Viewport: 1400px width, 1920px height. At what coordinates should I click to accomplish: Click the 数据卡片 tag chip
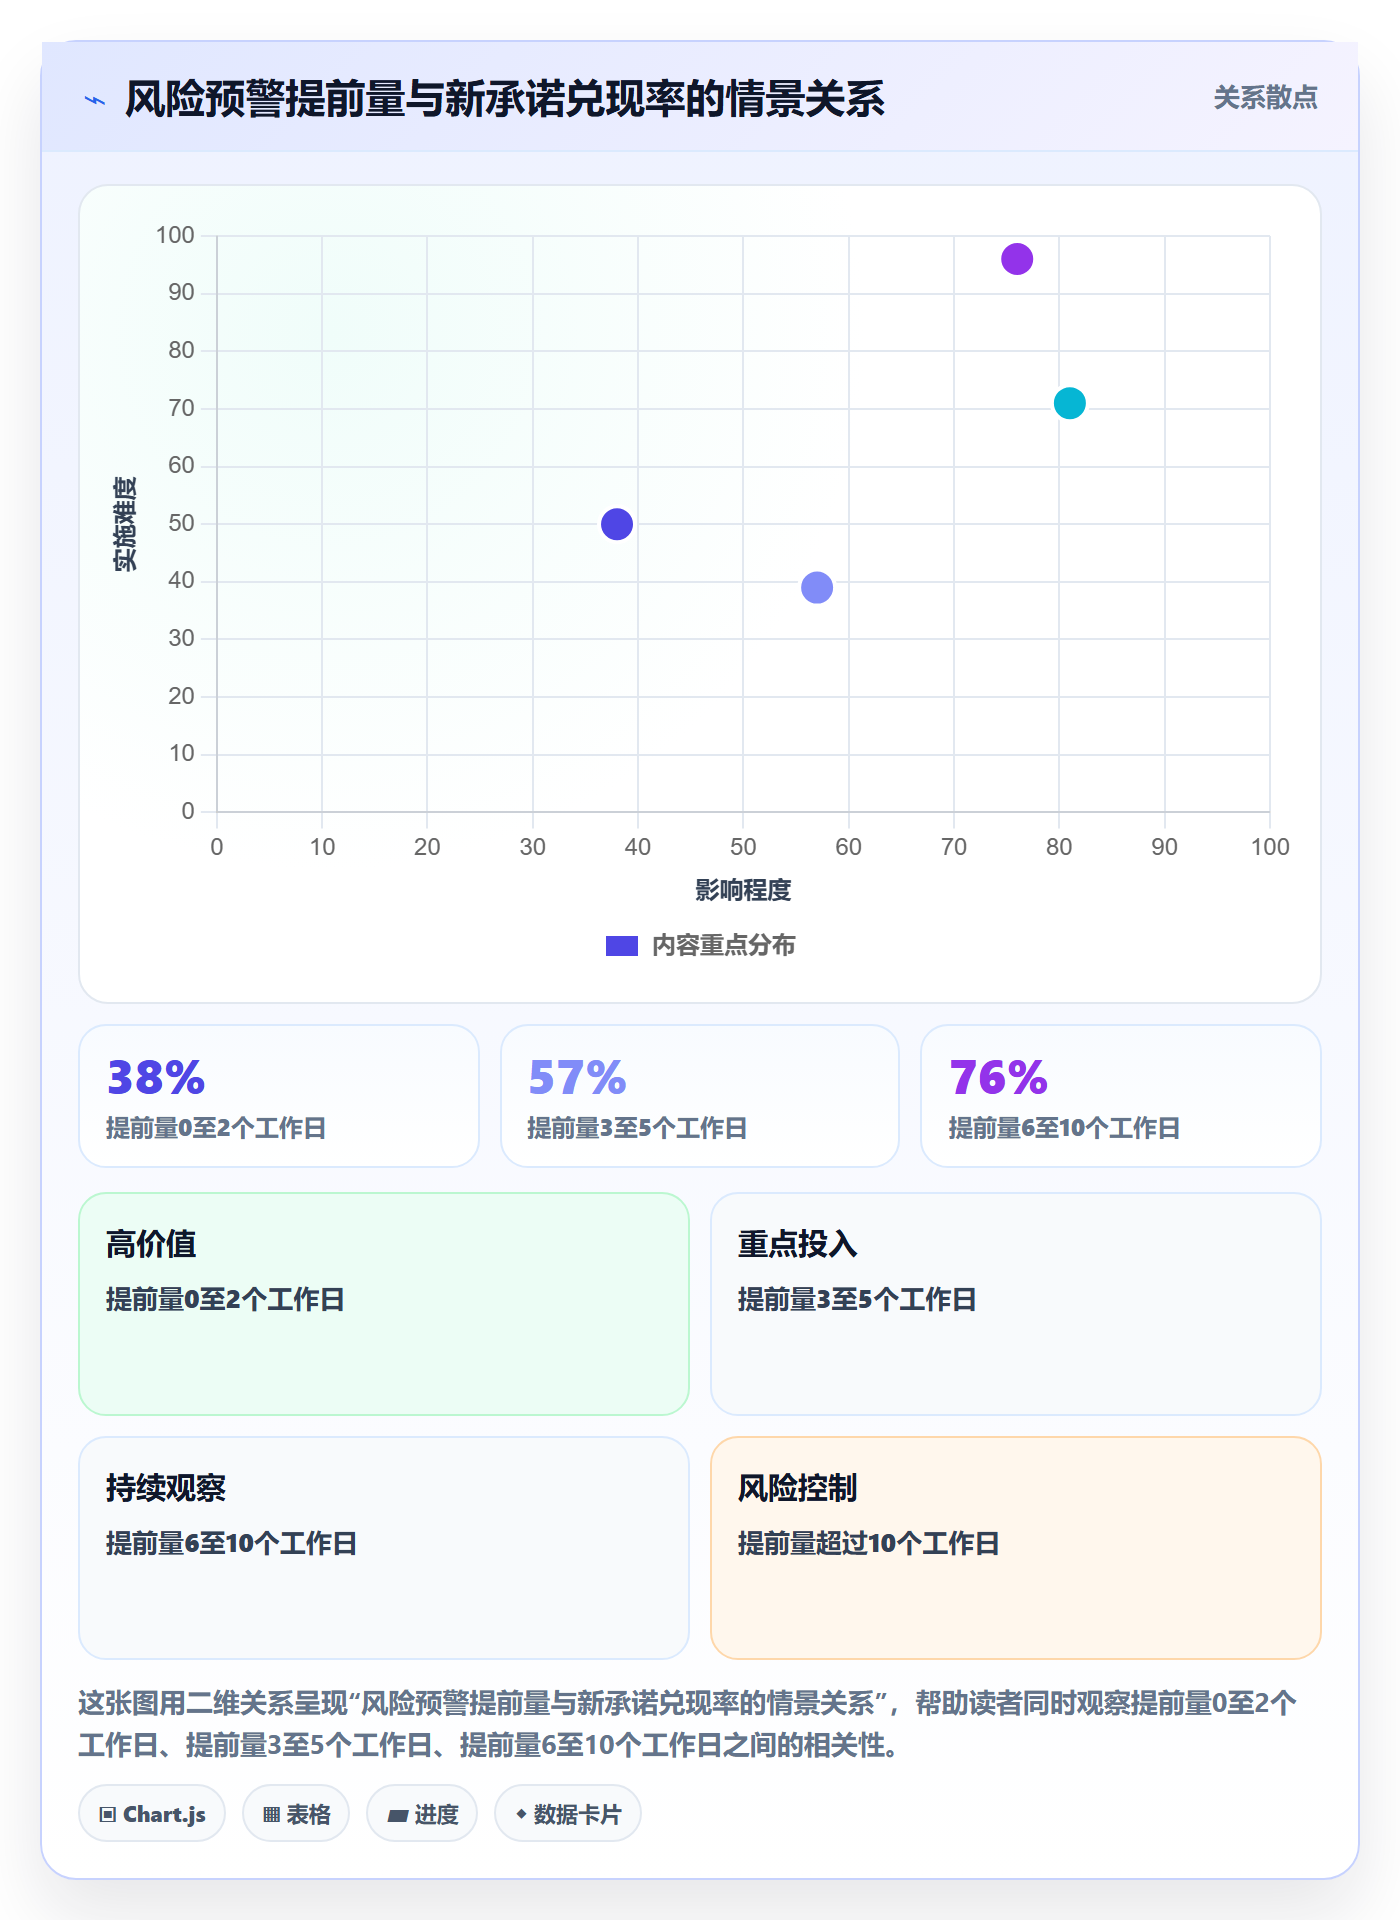[x=568, y=1814]
